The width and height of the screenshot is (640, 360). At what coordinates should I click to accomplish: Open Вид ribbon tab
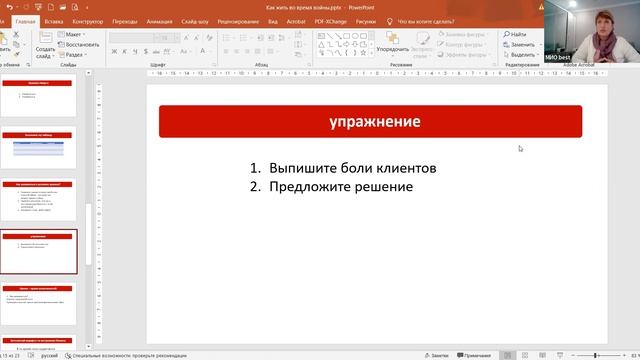(273, 22)
